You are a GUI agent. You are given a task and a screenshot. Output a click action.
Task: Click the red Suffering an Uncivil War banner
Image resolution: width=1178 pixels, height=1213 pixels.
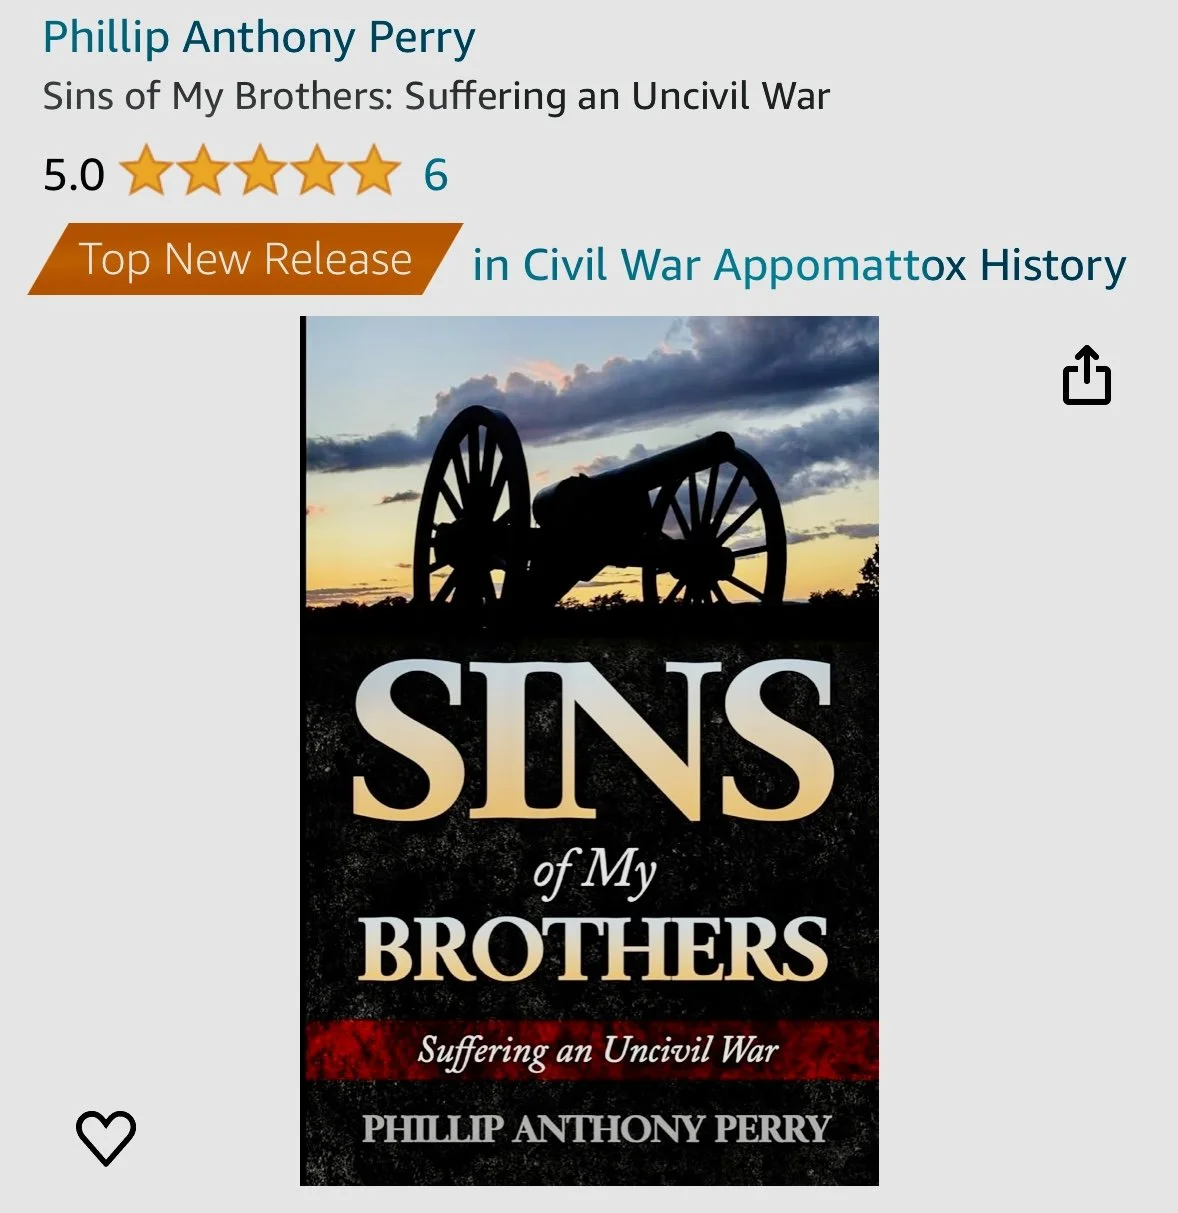(592, 1050)
